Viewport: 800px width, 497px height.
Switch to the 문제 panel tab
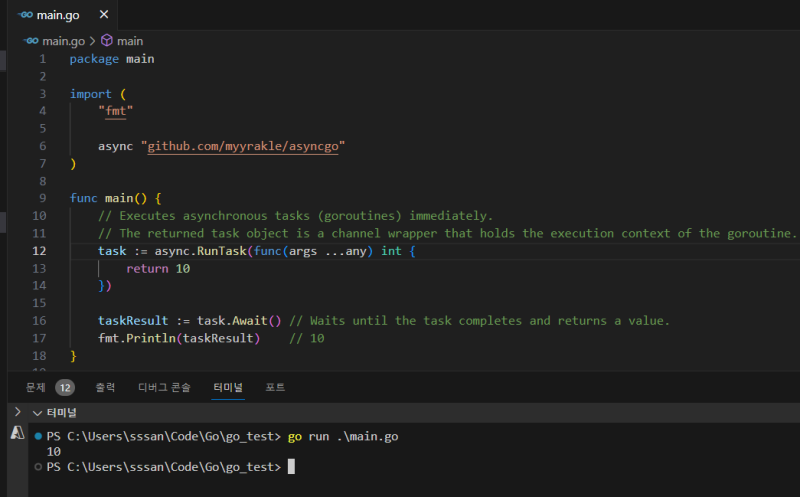pos(36,387)
